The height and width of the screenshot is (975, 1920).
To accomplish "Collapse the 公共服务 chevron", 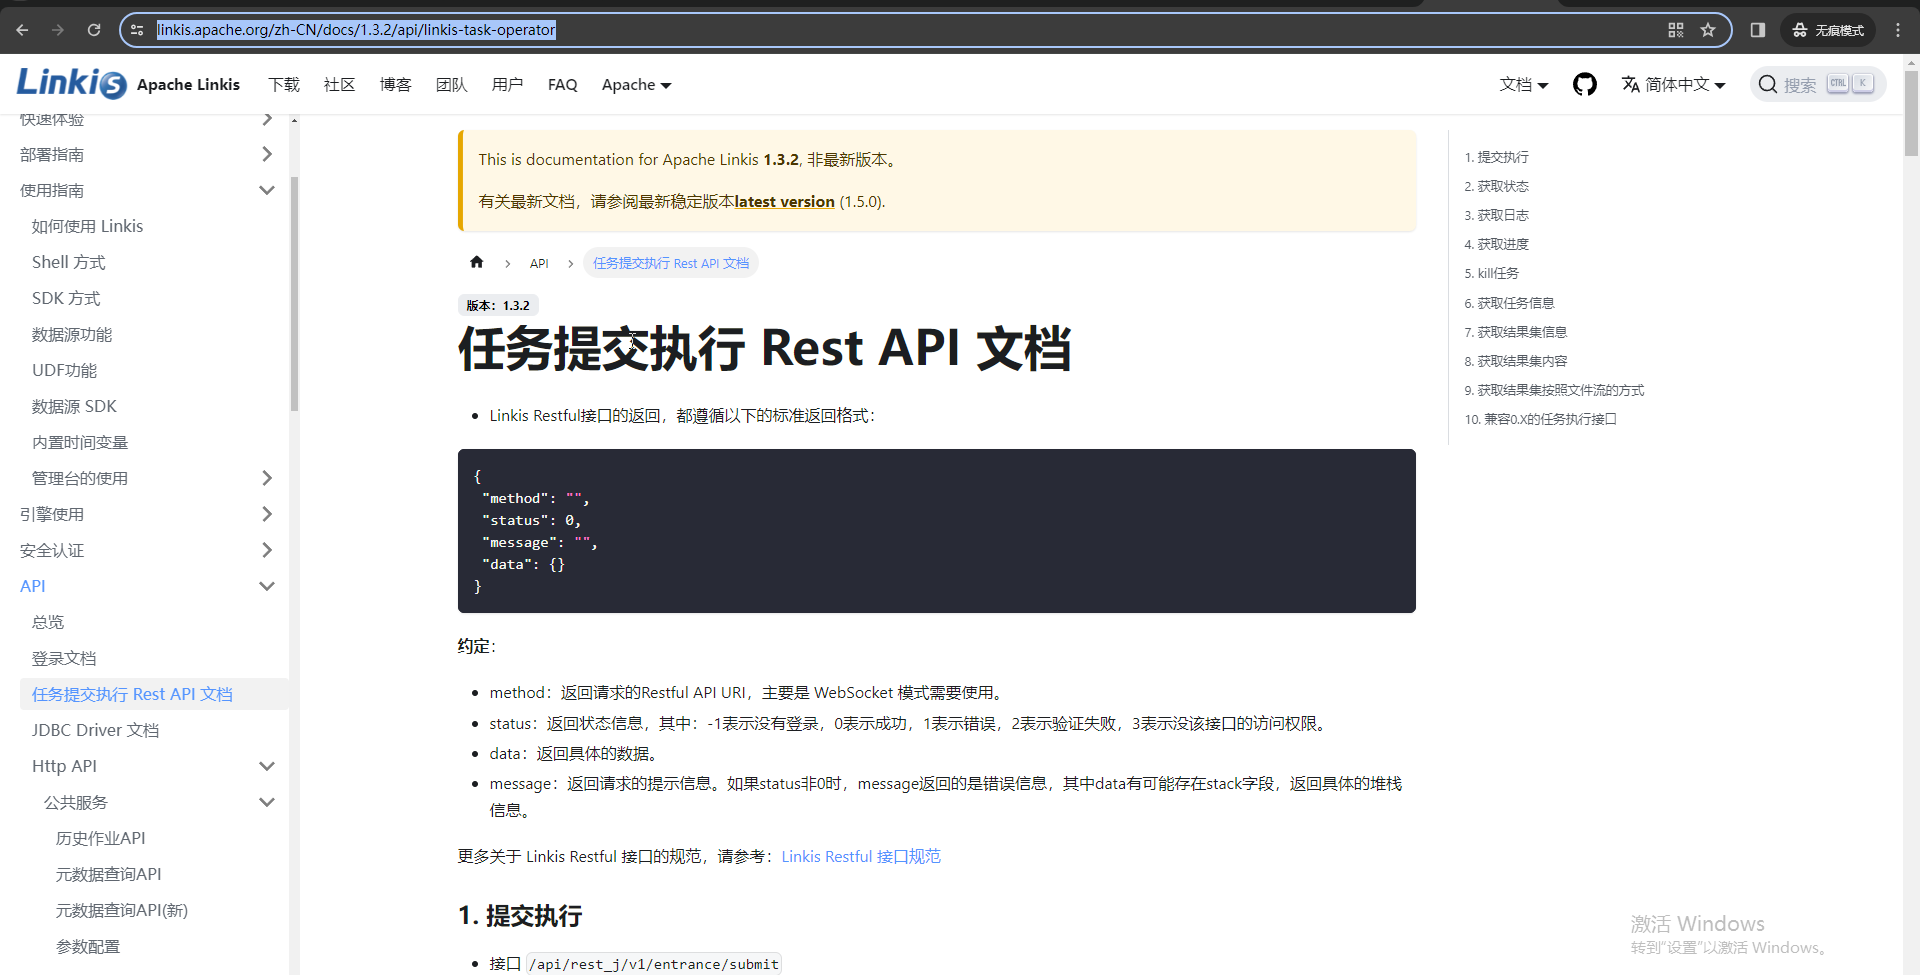I will pos(267,802).
